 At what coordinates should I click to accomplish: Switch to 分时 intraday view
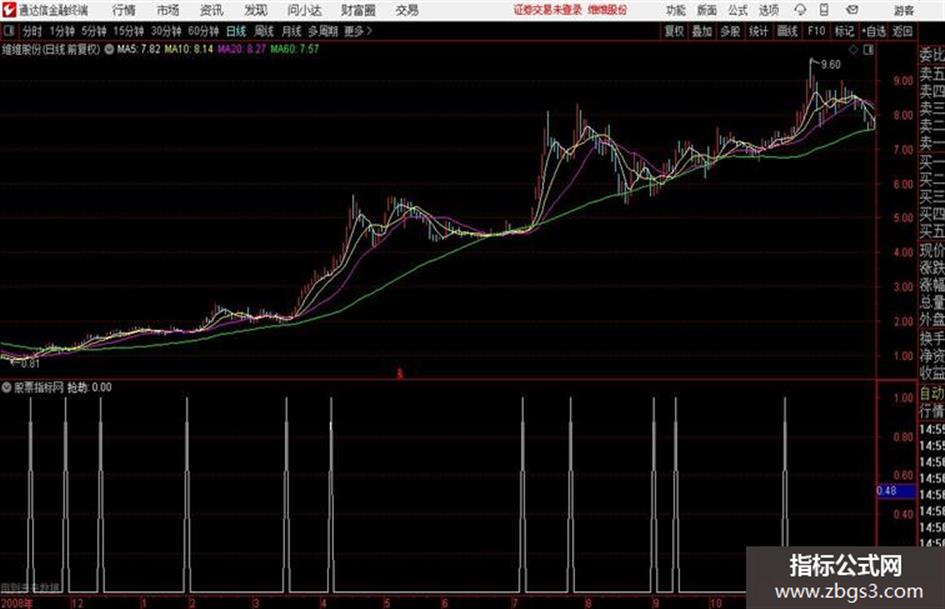pos(32,31)
